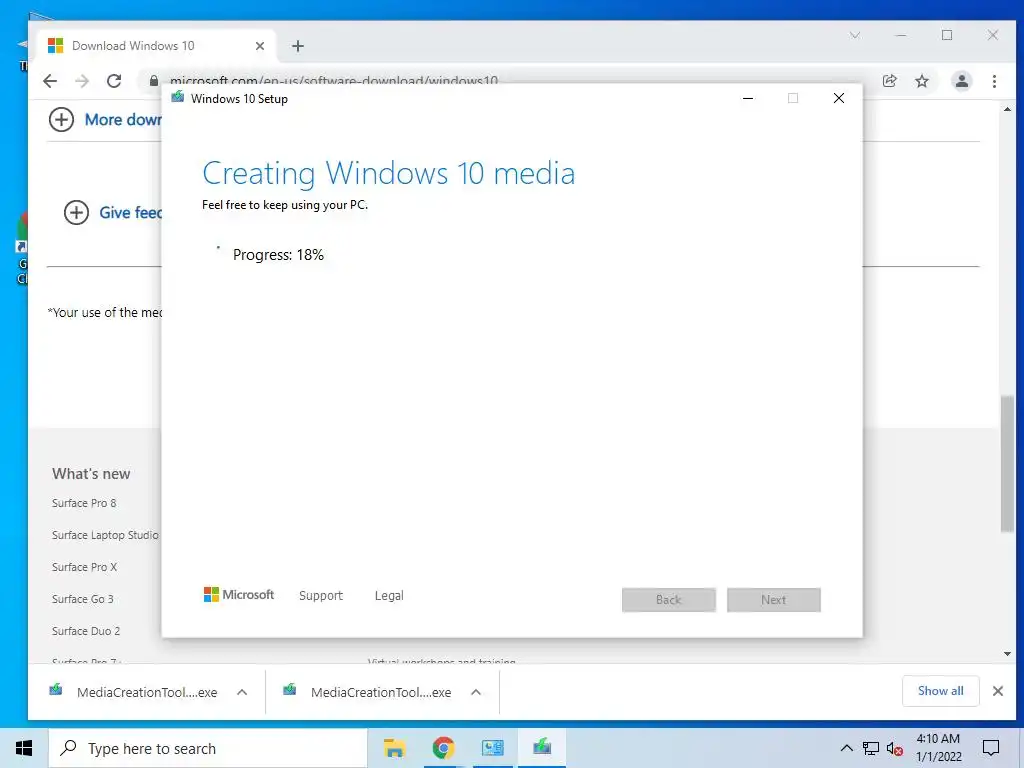The width and height of the screenshot is (1024, 768).
Task: Bookmark this page with the star icon
Action: click(x=922, y=81)
